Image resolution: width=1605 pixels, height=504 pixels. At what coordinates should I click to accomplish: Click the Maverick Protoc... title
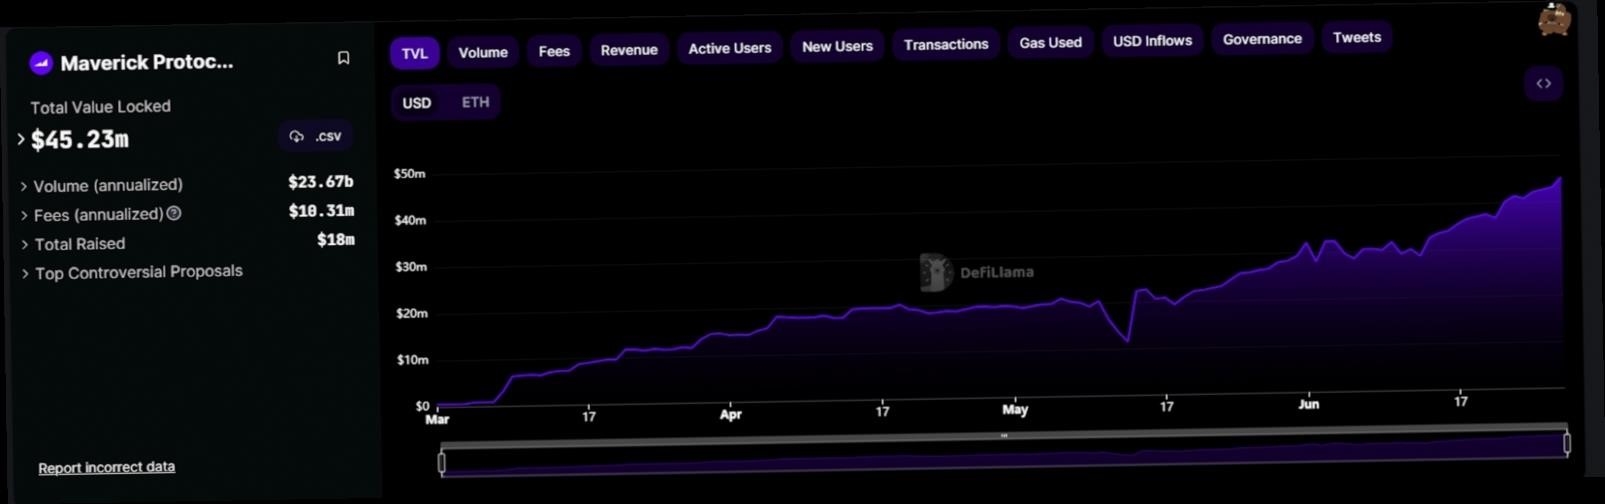click(147, 62)
